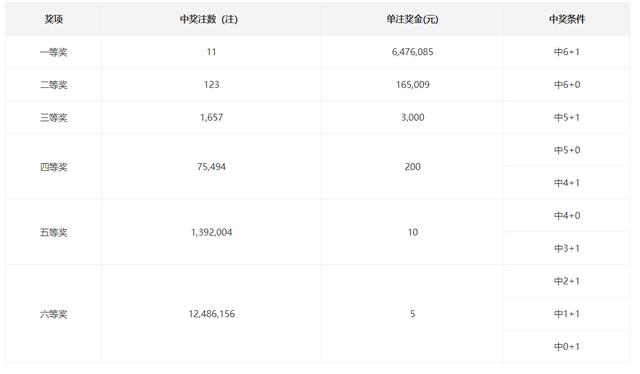Click the condition 中0+1

[567, 346]
